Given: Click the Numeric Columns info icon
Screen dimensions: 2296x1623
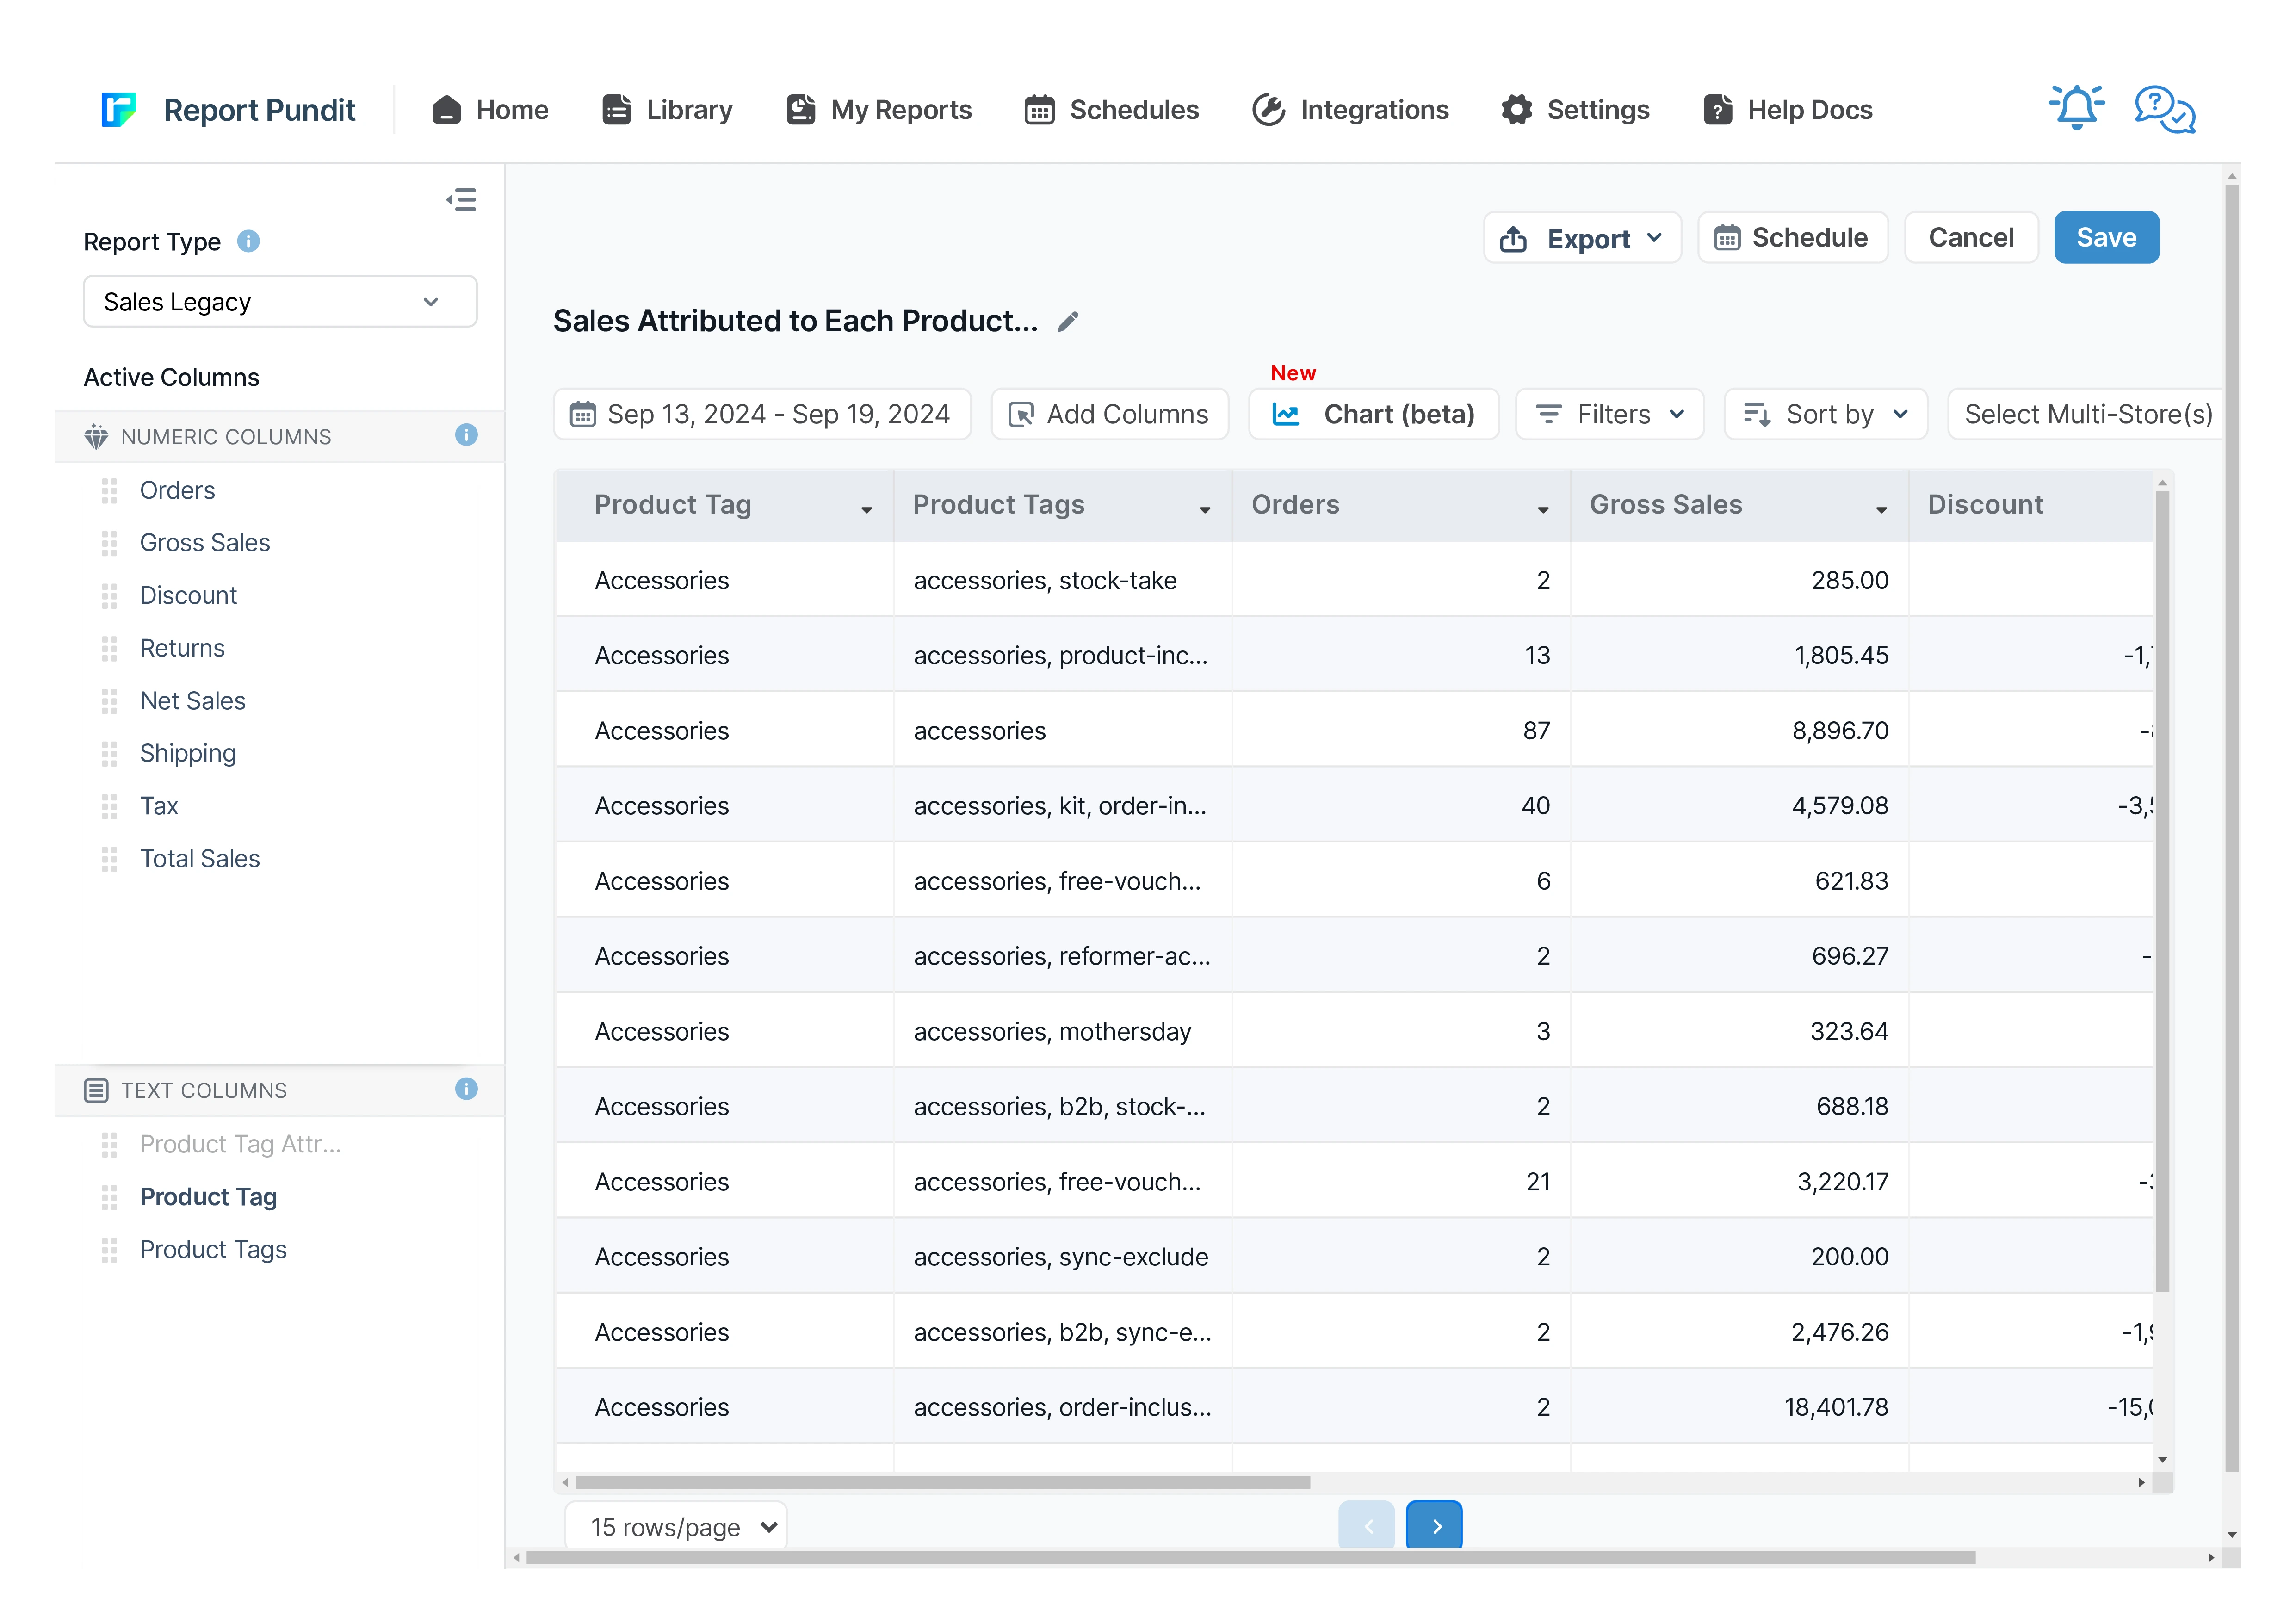Looking at the screenshot, I should 466,435.
